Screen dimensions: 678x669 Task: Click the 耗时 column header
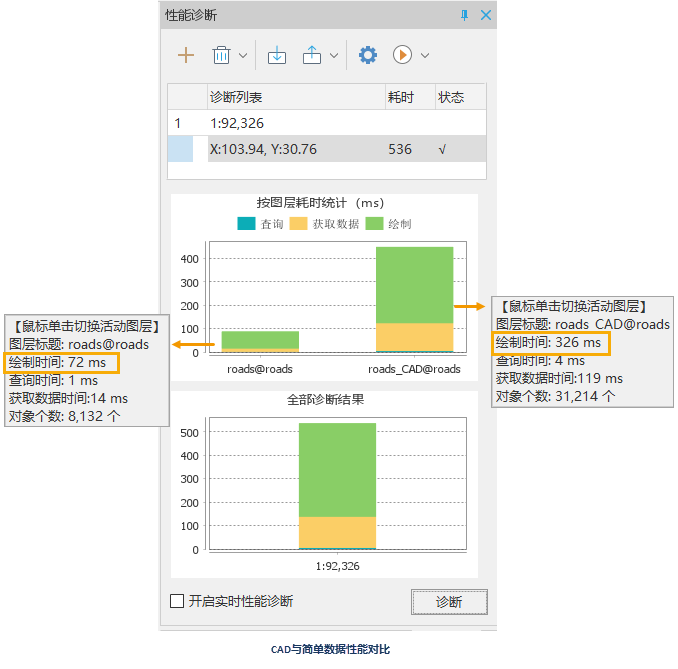tap(400, 97)
